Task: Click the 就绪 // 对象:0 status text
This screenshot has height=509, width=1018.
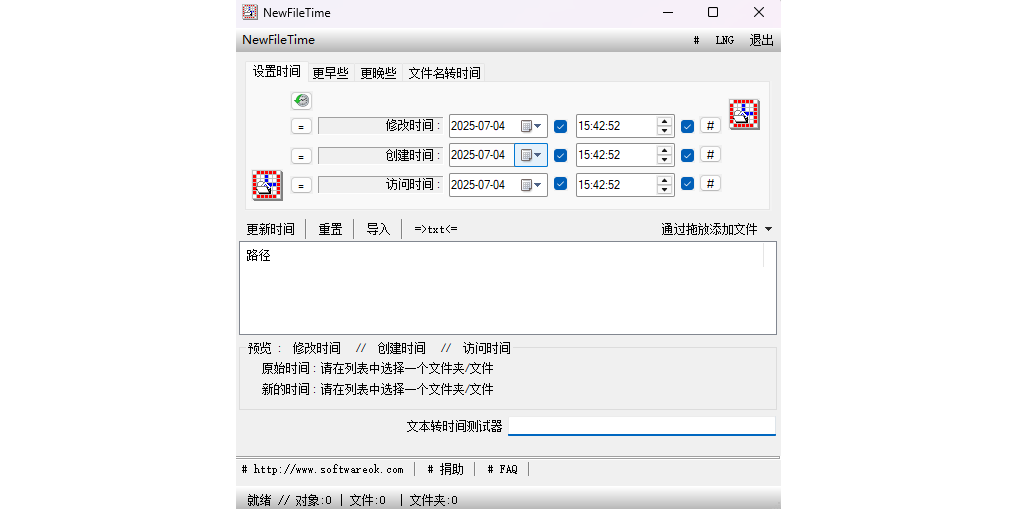Action: click(290, 501)
